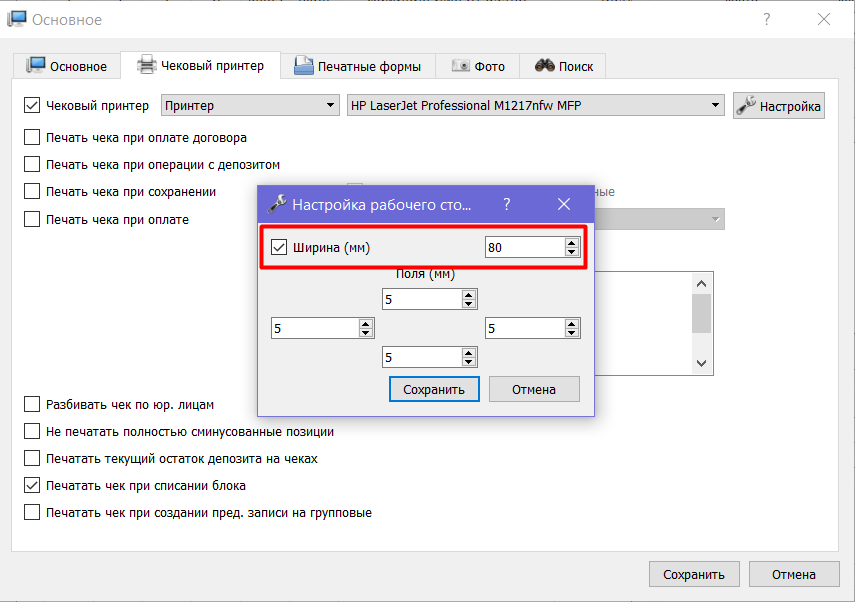This screenshot has height=602, width=855.
Task: Cancel the Настройка рабочего стола dialog
Action: click(x=534, y=389)
